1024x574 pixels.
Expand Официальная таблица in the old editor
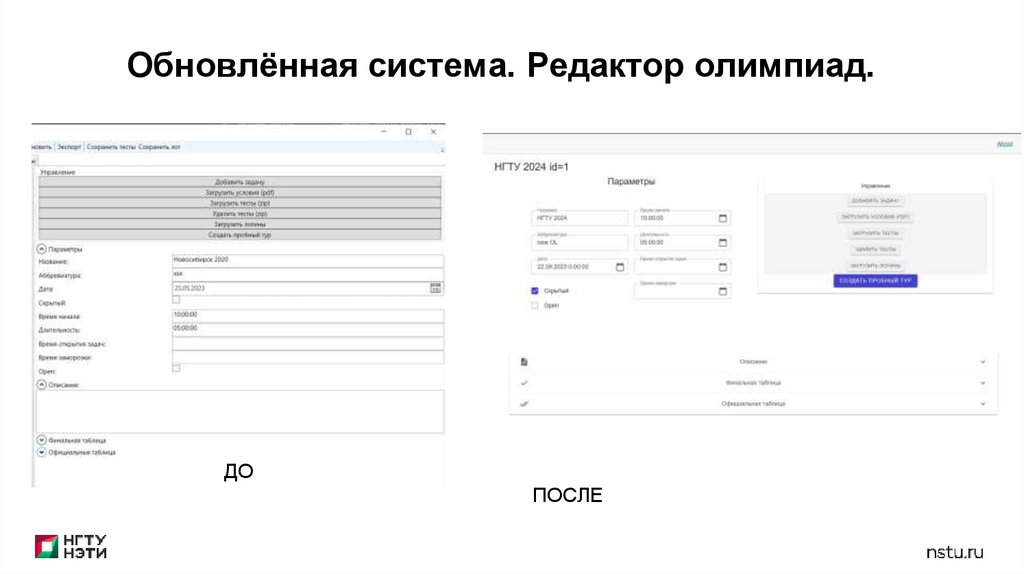pyautogui.click(x=42, y=452)
